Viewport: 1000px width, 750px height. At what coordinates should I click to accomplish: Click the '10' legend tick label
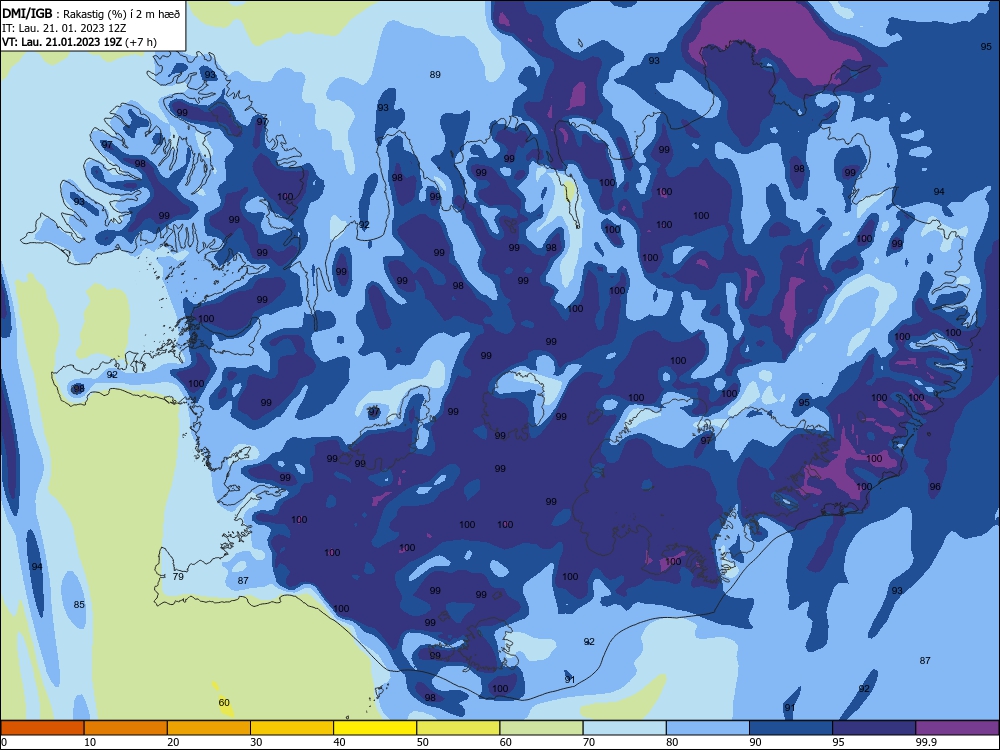[x=90, y=742]
